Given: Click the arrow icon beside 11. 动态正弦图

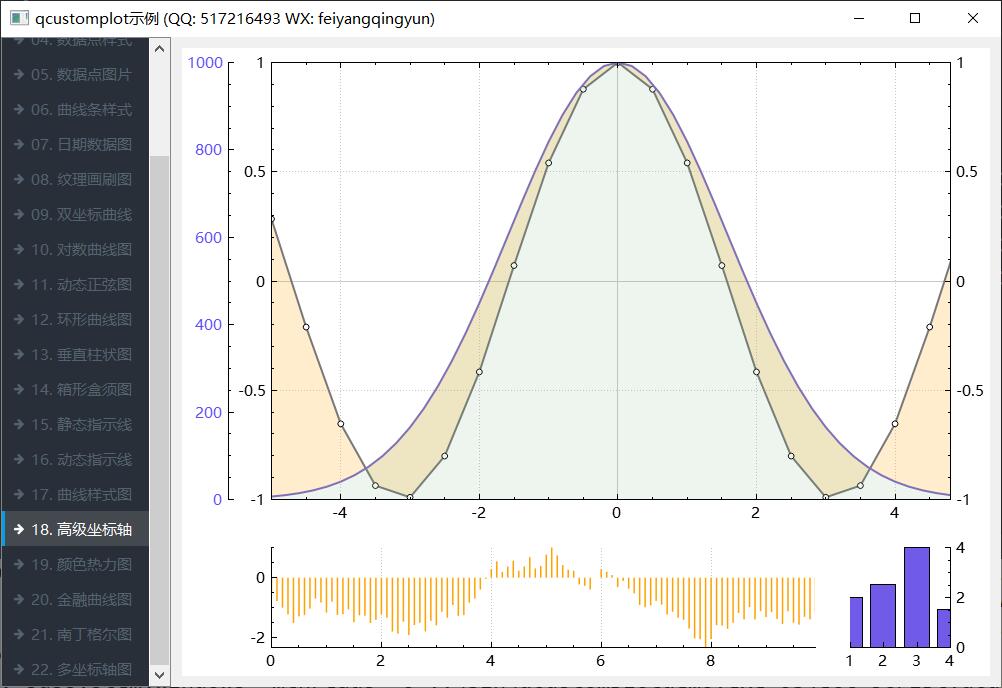Looking at the screenshot, I should (x=18, y=285).
